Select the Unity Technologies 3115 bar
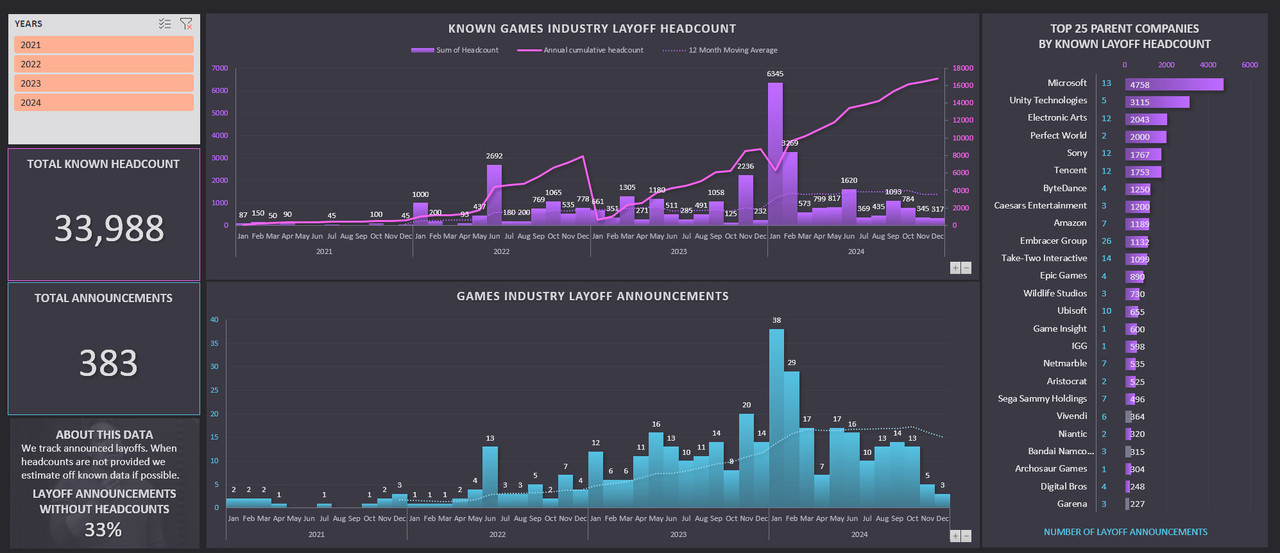1280x553 pixels. (1157, 101)
